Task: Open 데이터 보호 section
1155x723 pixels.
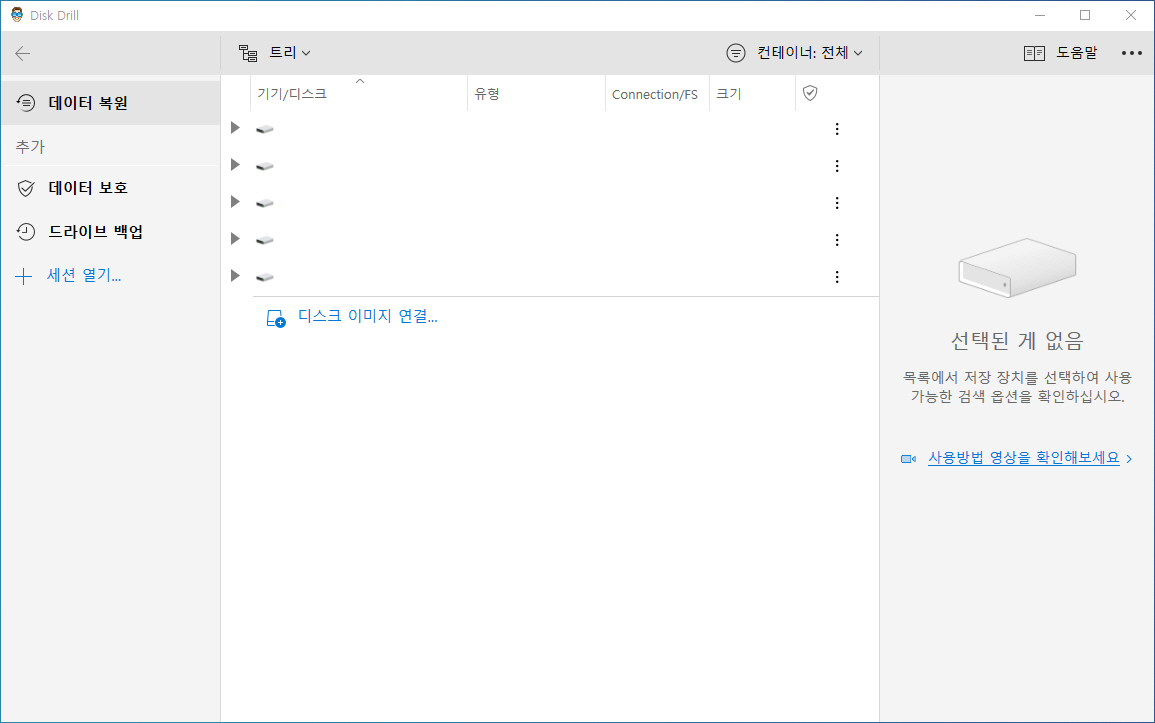Action: (x=110, y=188)
